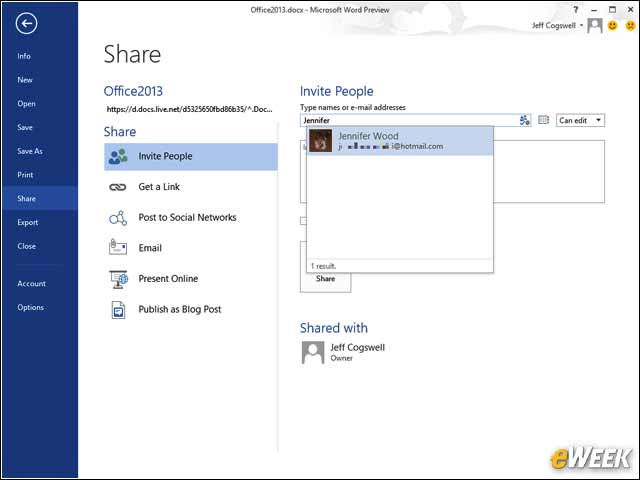Click the Publish as Blog Post icon
The width and height of the screenshot is (640, 480).
[x=118, y=310]
